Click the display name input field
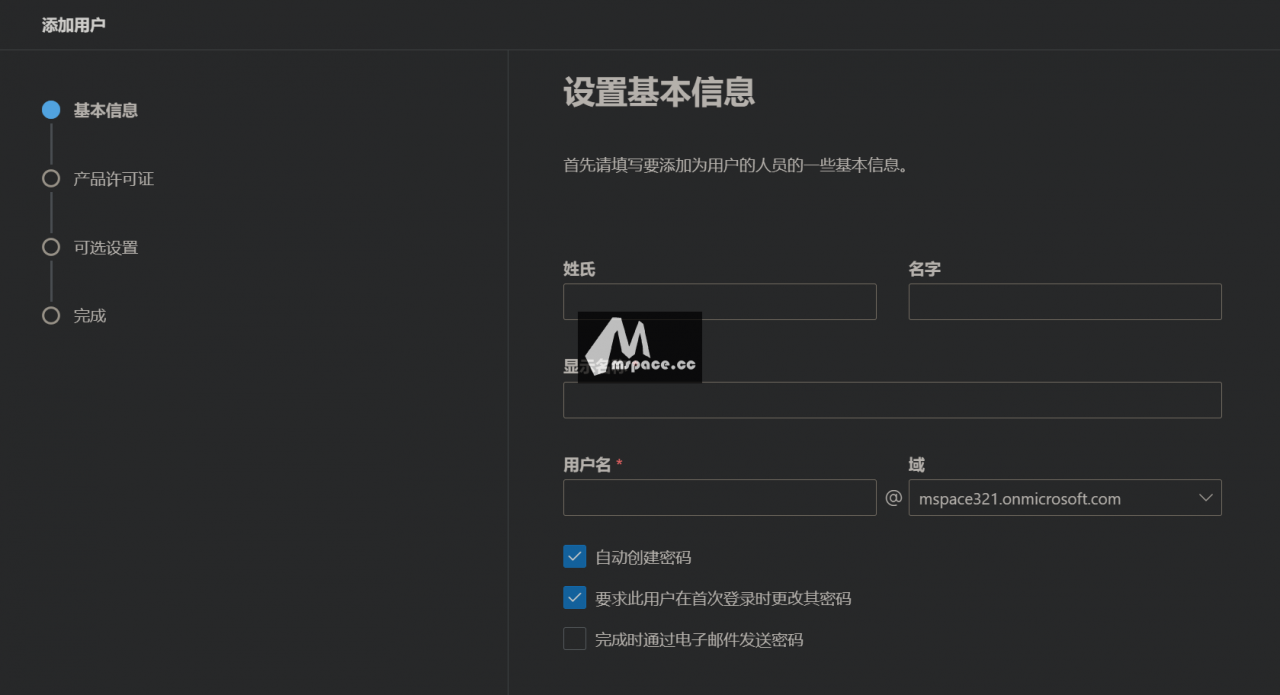Viewport: 1280px width, 695px height. pos(892,400)
